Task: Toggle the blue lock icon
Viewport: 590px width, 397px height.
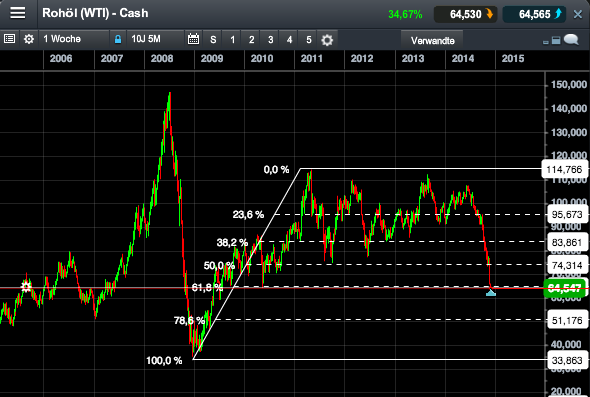Action: 118,39
